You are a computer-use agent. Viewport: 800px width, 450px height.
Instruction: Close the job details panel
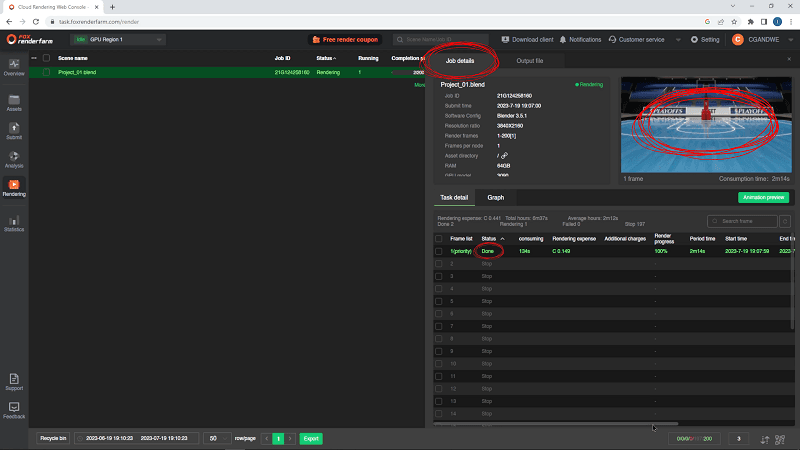789,60
